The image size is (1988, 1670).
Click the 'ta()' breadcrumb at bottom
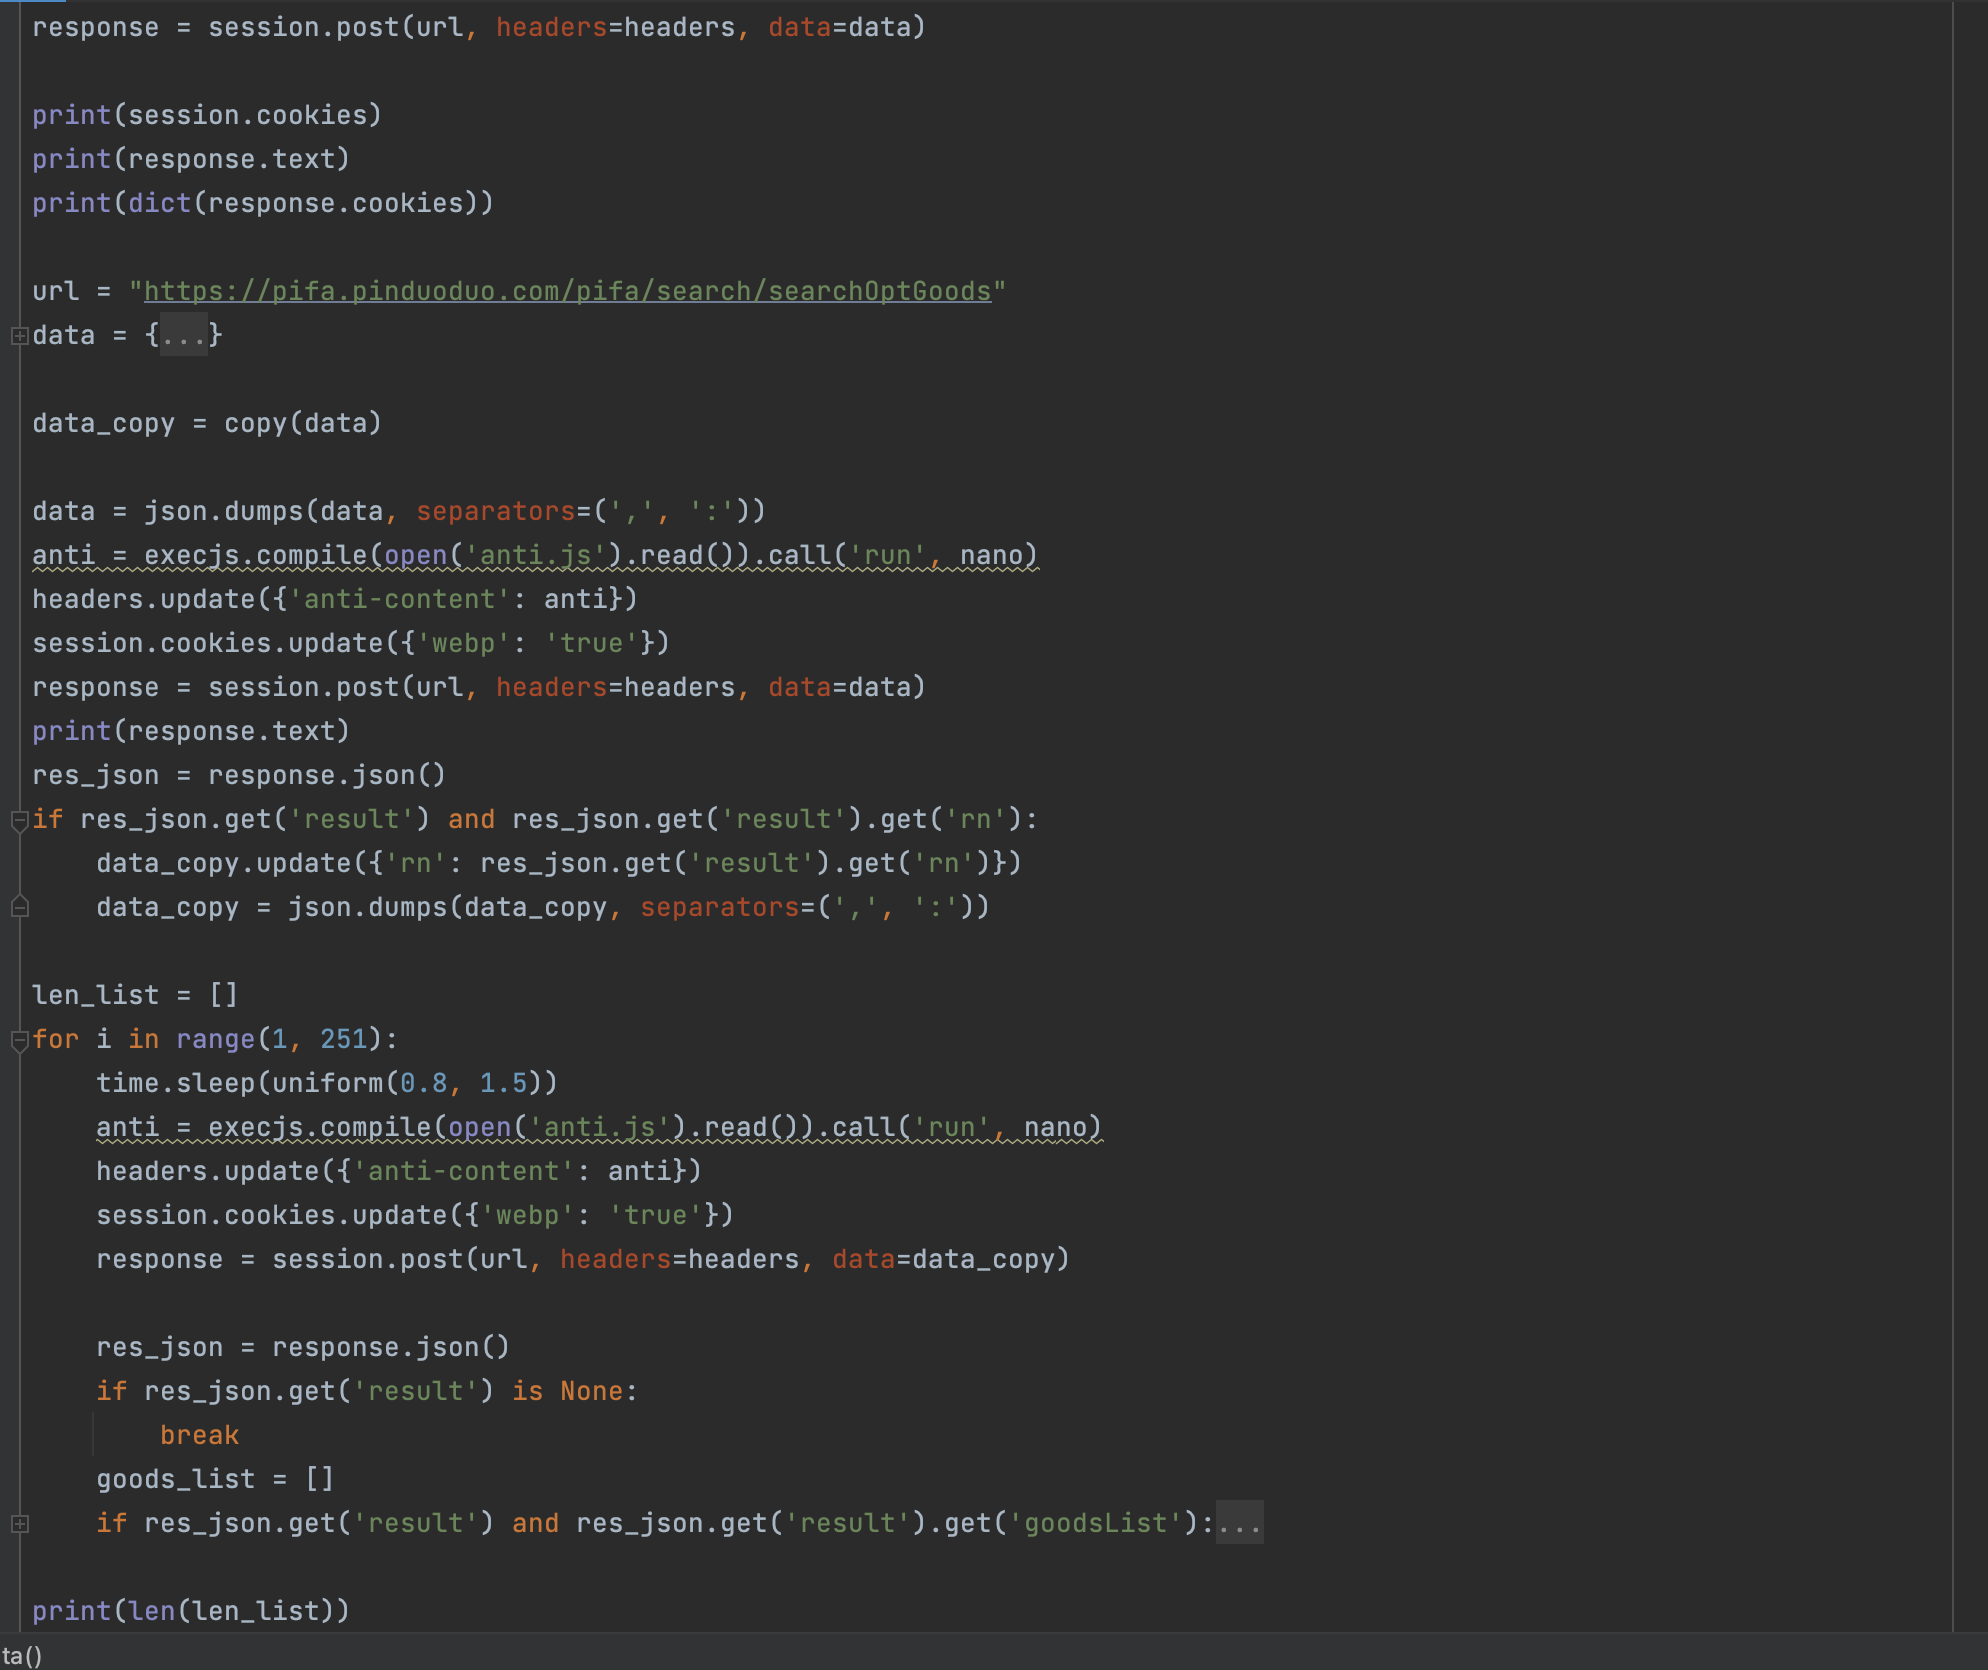(21, 1655)
